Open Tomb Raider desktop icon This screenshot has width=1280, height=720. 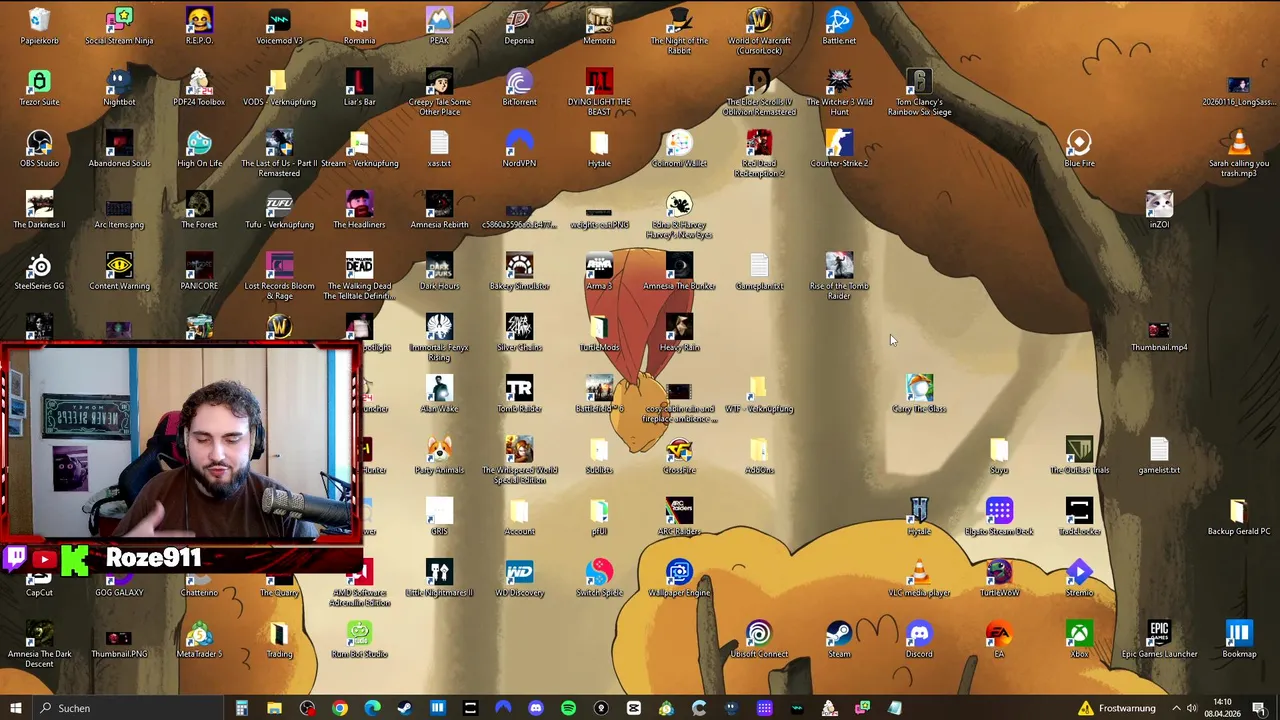pyautogui.click(x=519, y=393)
